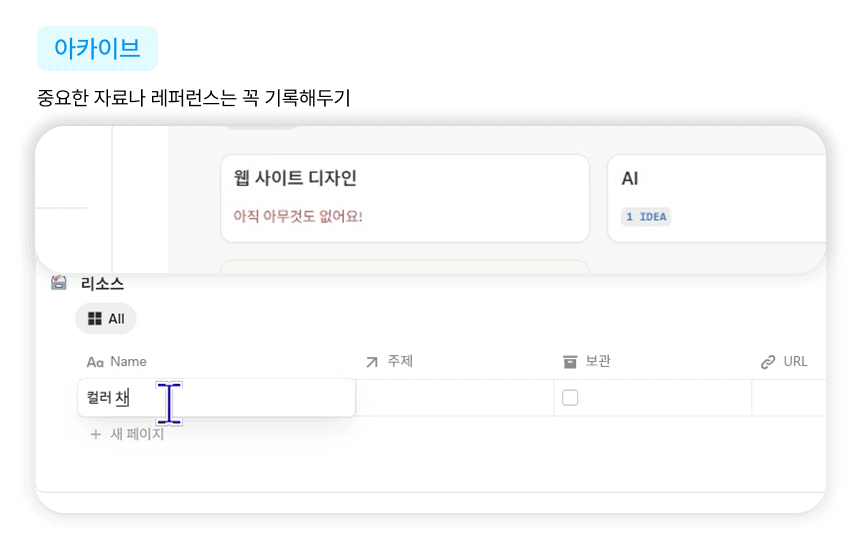The image size is (860, 545).
Task: Switch to the All view tab
Action: tap(106, 319)
